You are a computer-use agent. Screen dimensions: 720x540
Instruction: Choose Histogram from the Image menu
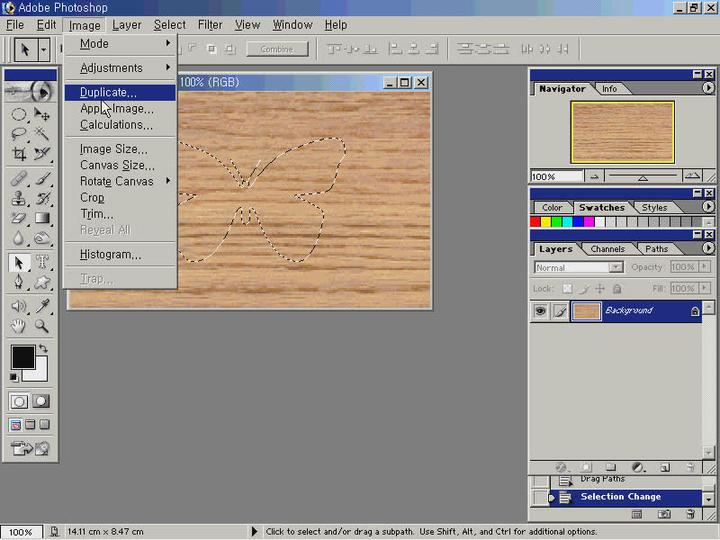(120, 254)
